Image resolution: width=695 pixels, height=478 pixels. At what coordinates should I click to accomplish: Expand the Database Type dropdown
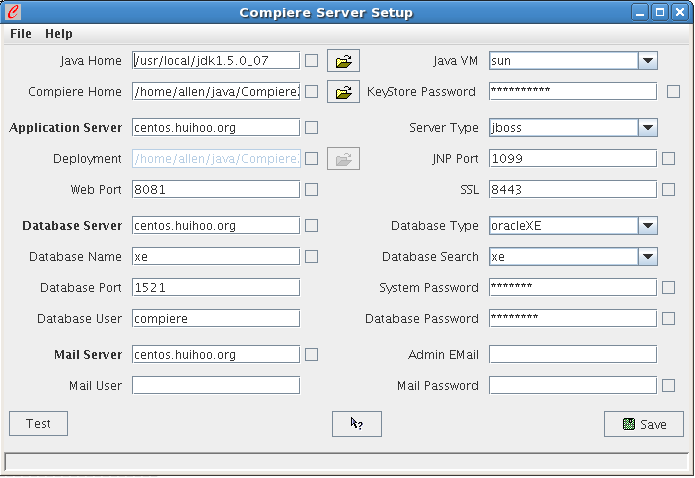point(647,225)
